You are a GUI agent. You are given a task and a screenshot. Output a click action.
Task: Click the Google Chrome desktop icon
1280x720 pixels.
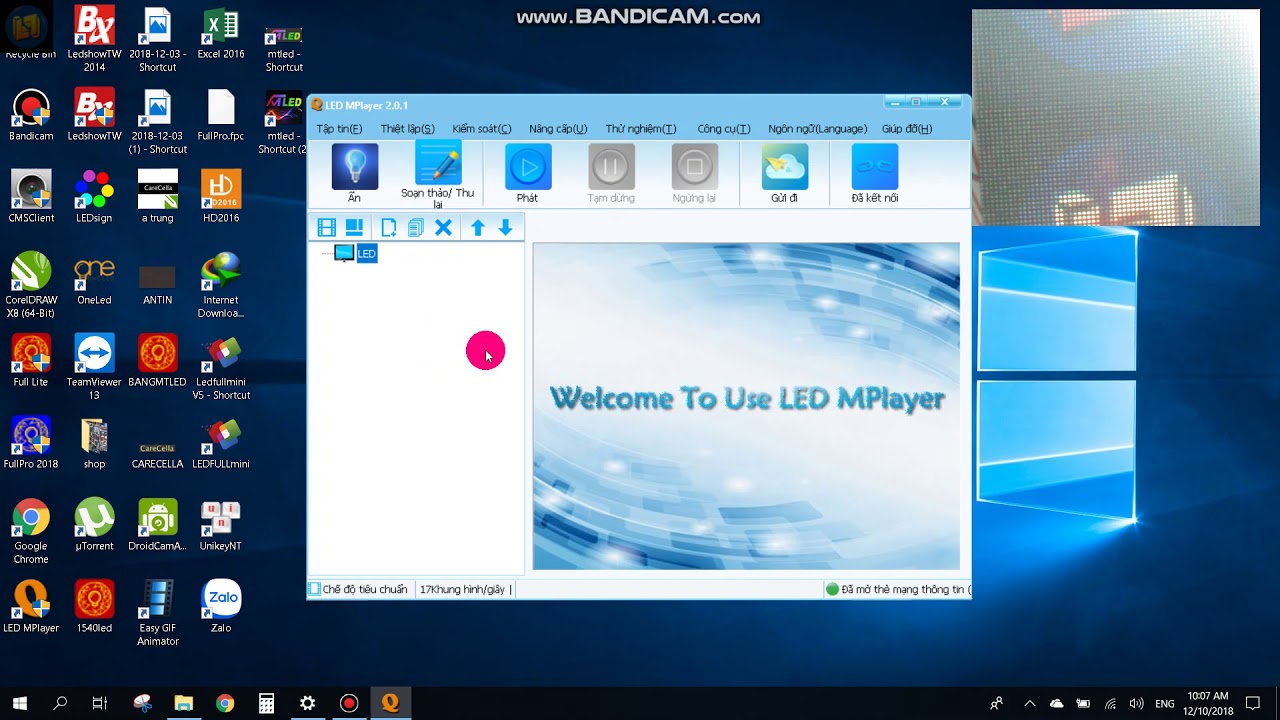coord(31,531)
